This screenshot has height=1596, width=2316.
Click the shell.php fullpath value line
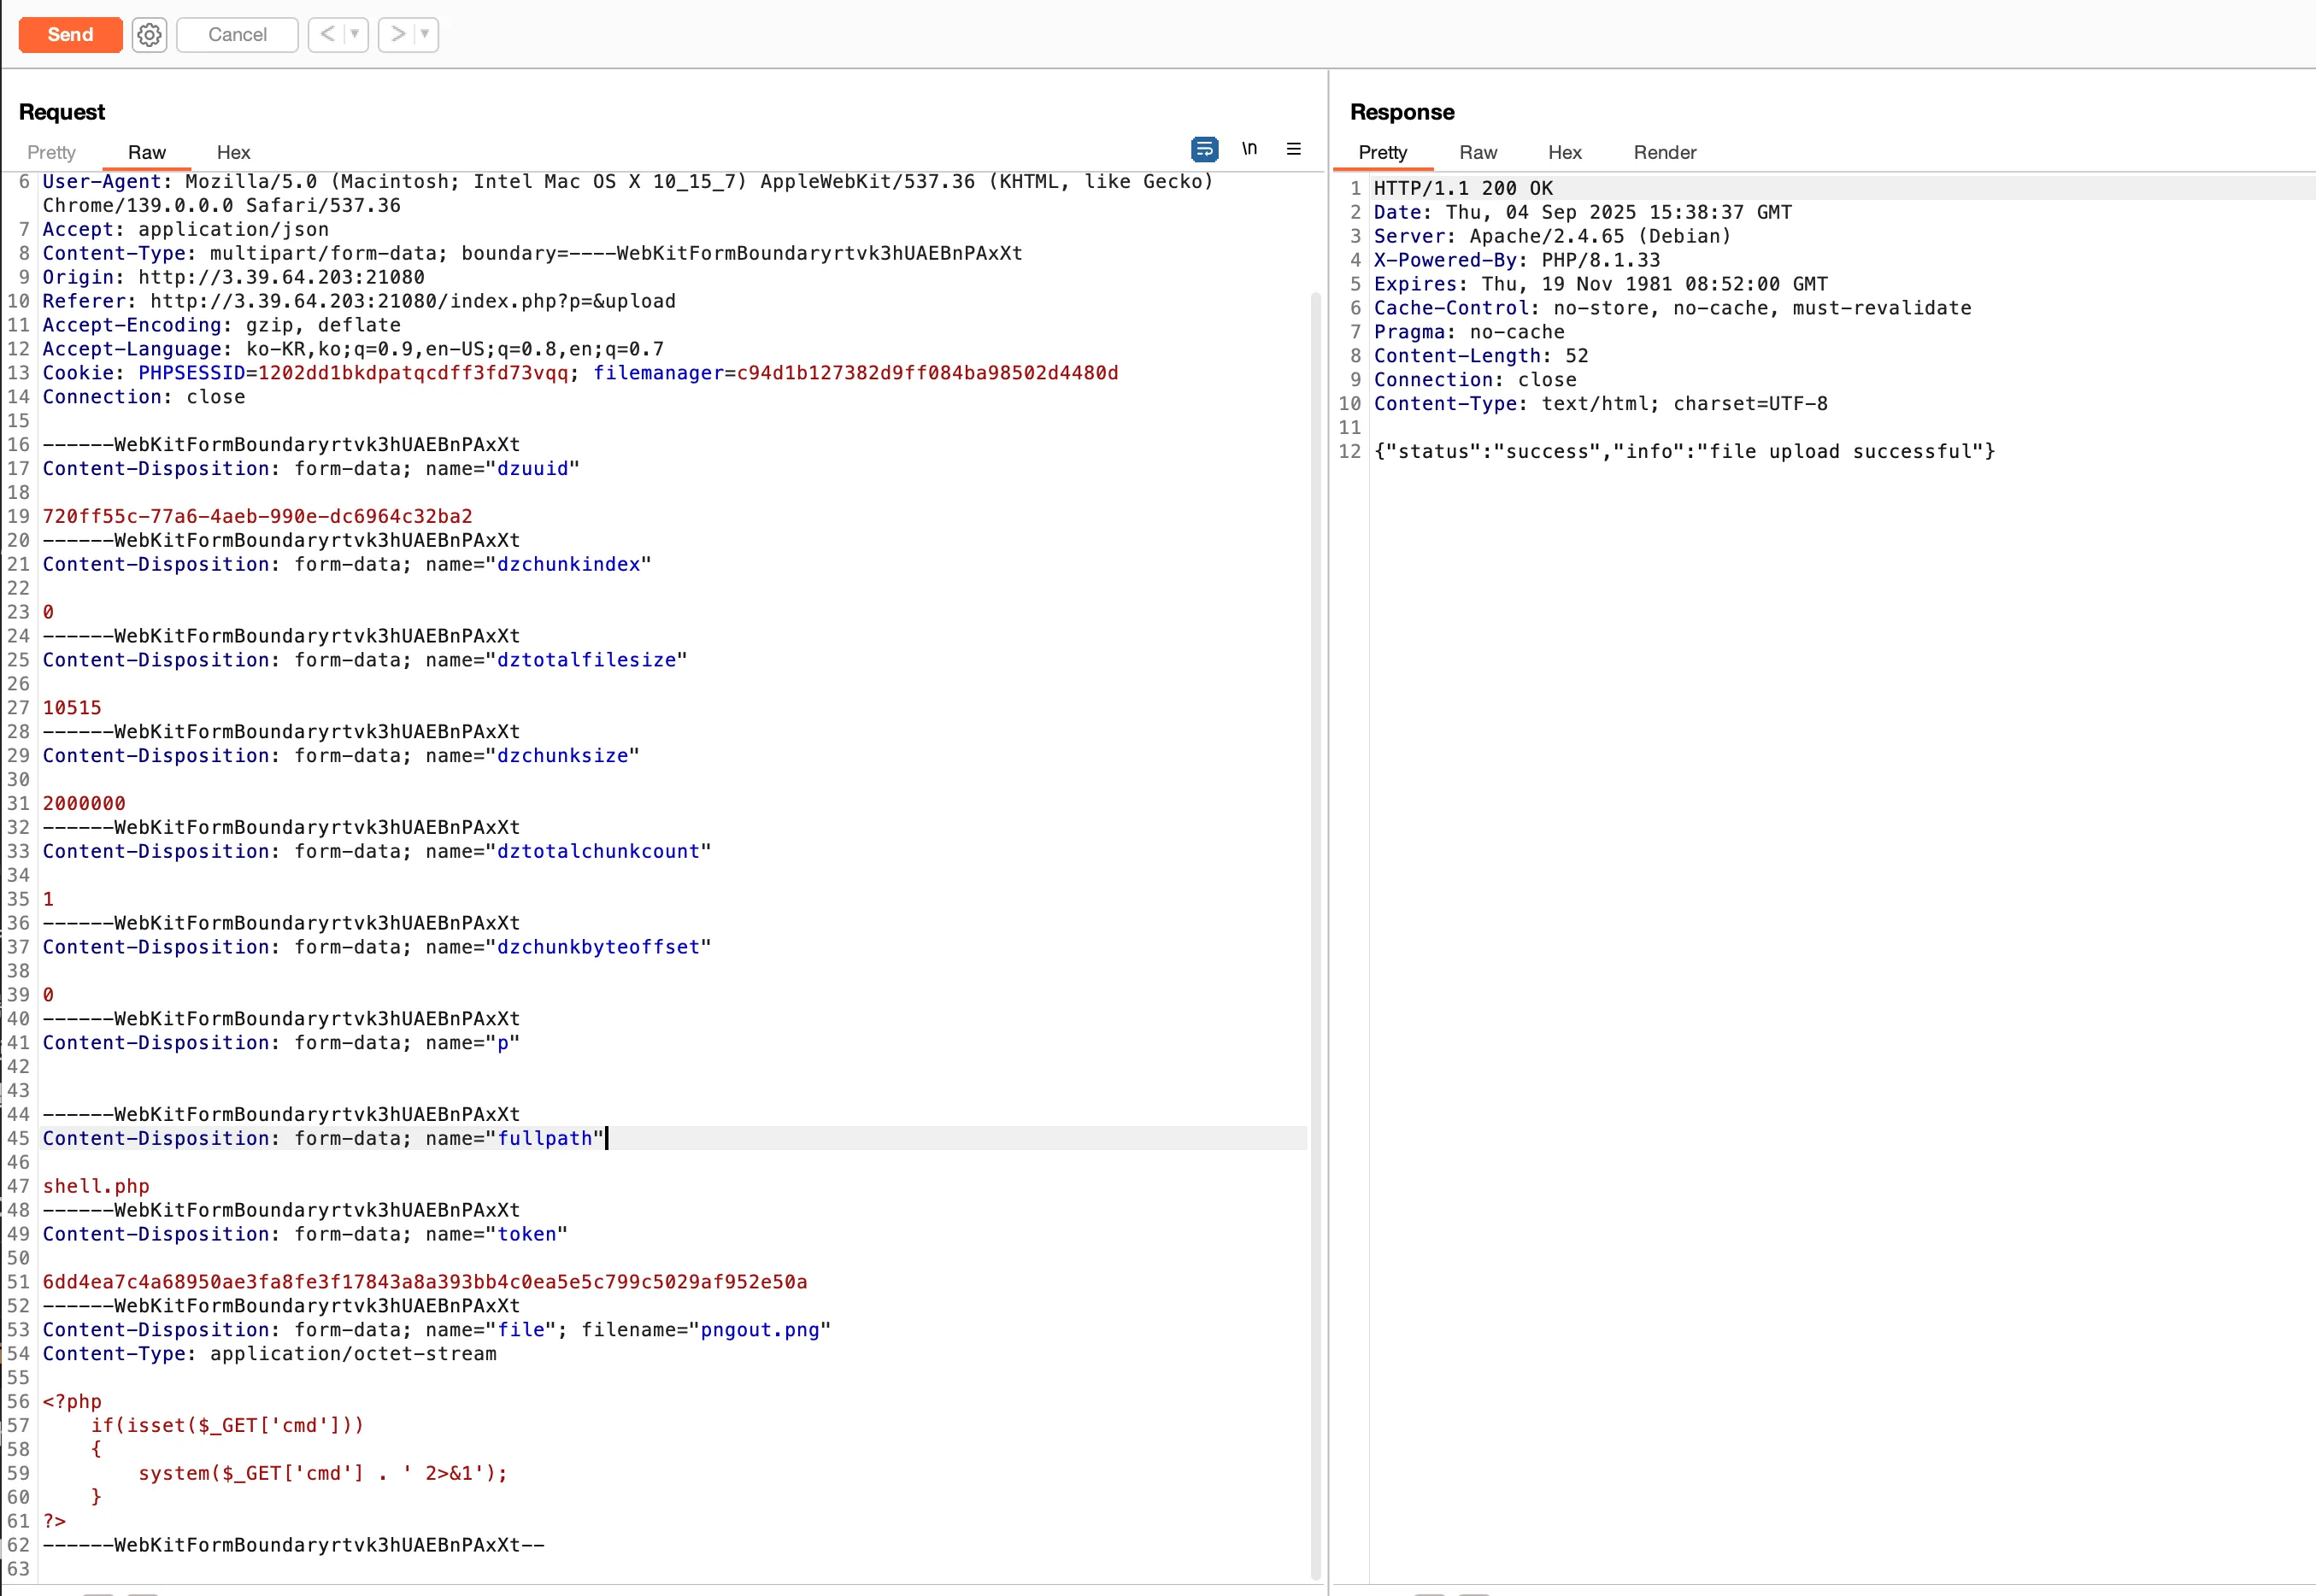tap(96, 1186)
